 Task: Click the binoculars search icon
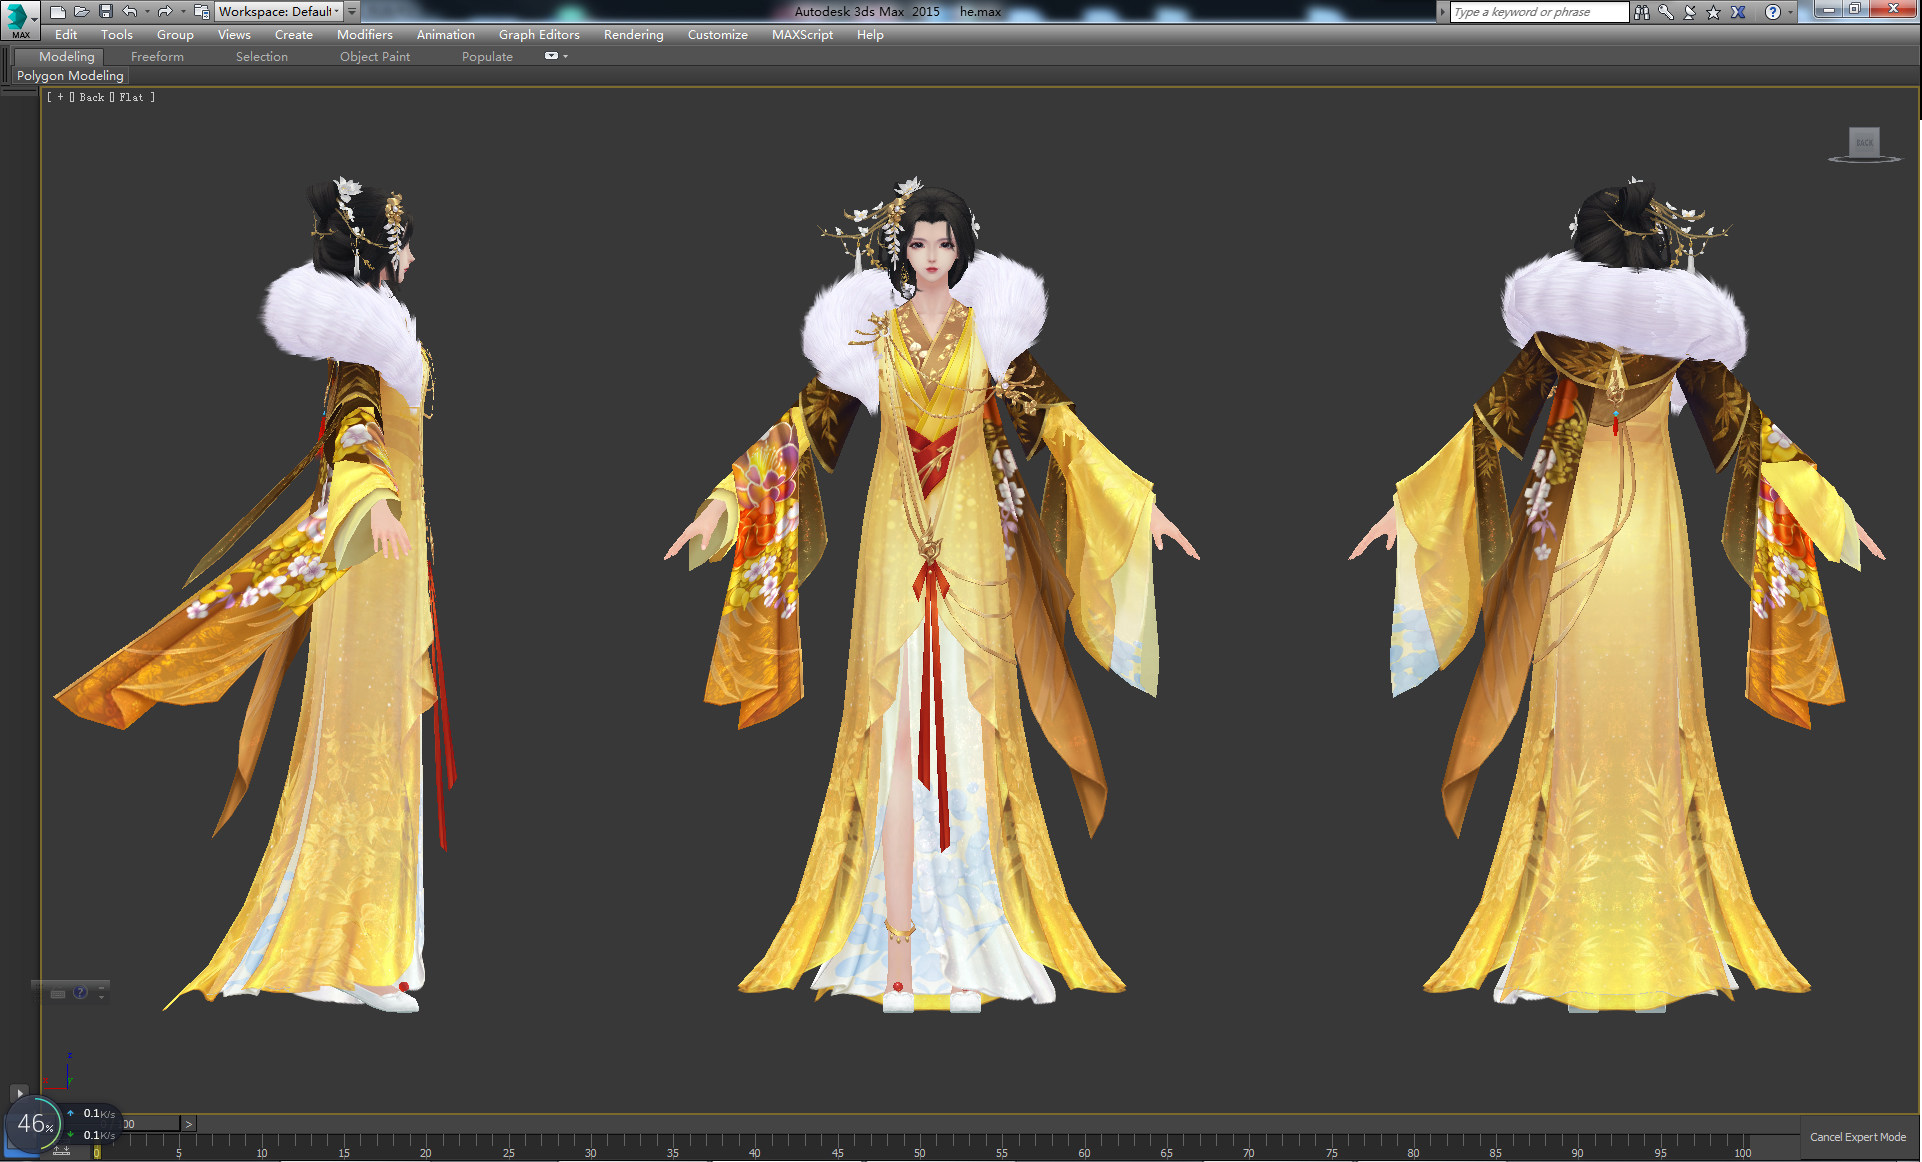(1642, 12)
